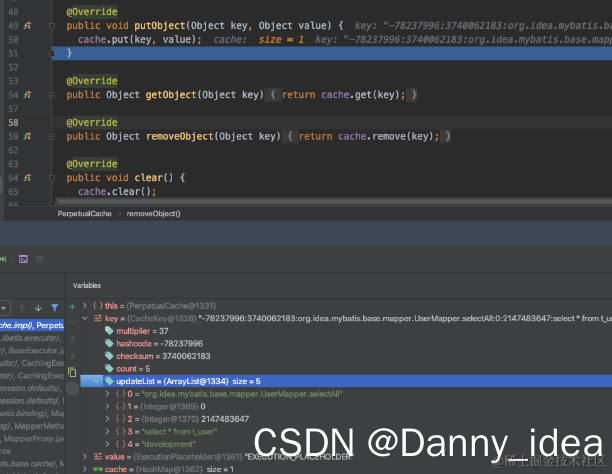Image resolution: width=612 pixels, height=474 pixels.
Task: Open the Evaluate Expression debugger icon
Action: pos(23,259)
